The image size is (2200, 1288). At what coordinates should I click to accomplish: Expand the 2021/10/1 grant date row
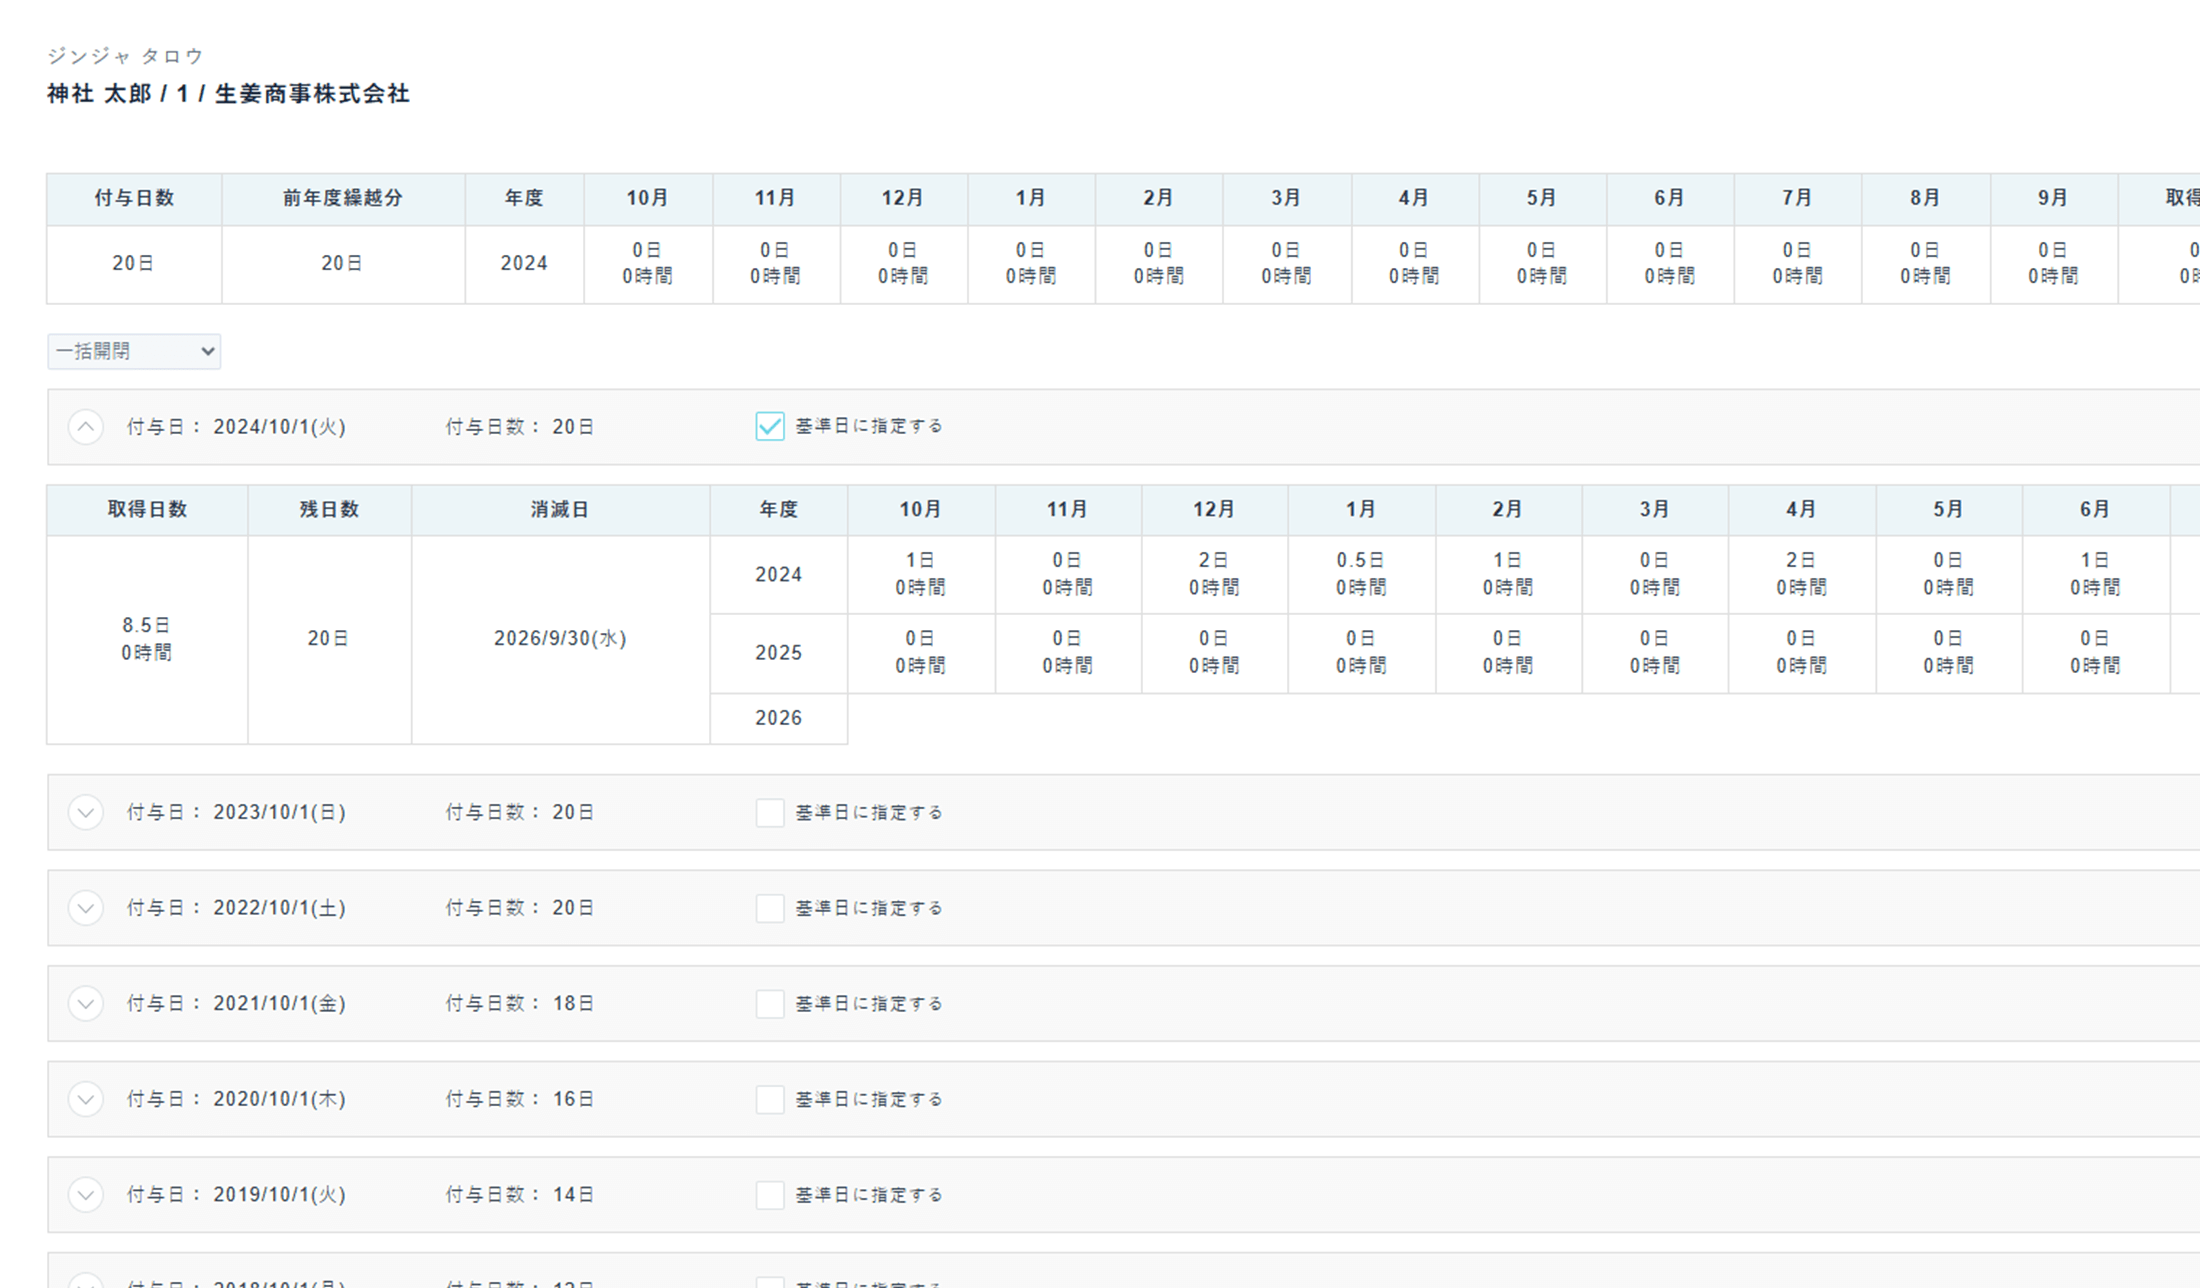coord(86,1003)
